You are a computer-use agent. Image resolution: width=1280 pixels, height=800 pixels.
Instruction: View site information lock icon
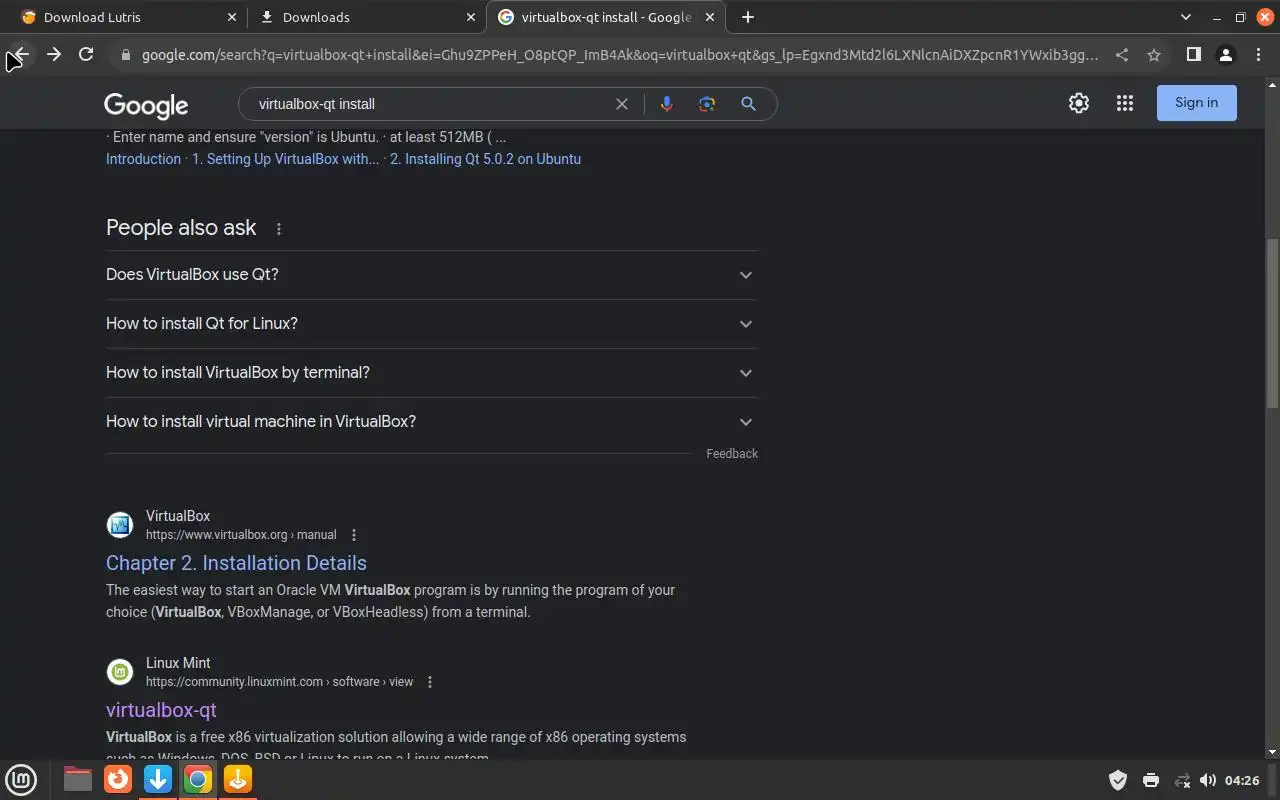(x=125, y=55)
